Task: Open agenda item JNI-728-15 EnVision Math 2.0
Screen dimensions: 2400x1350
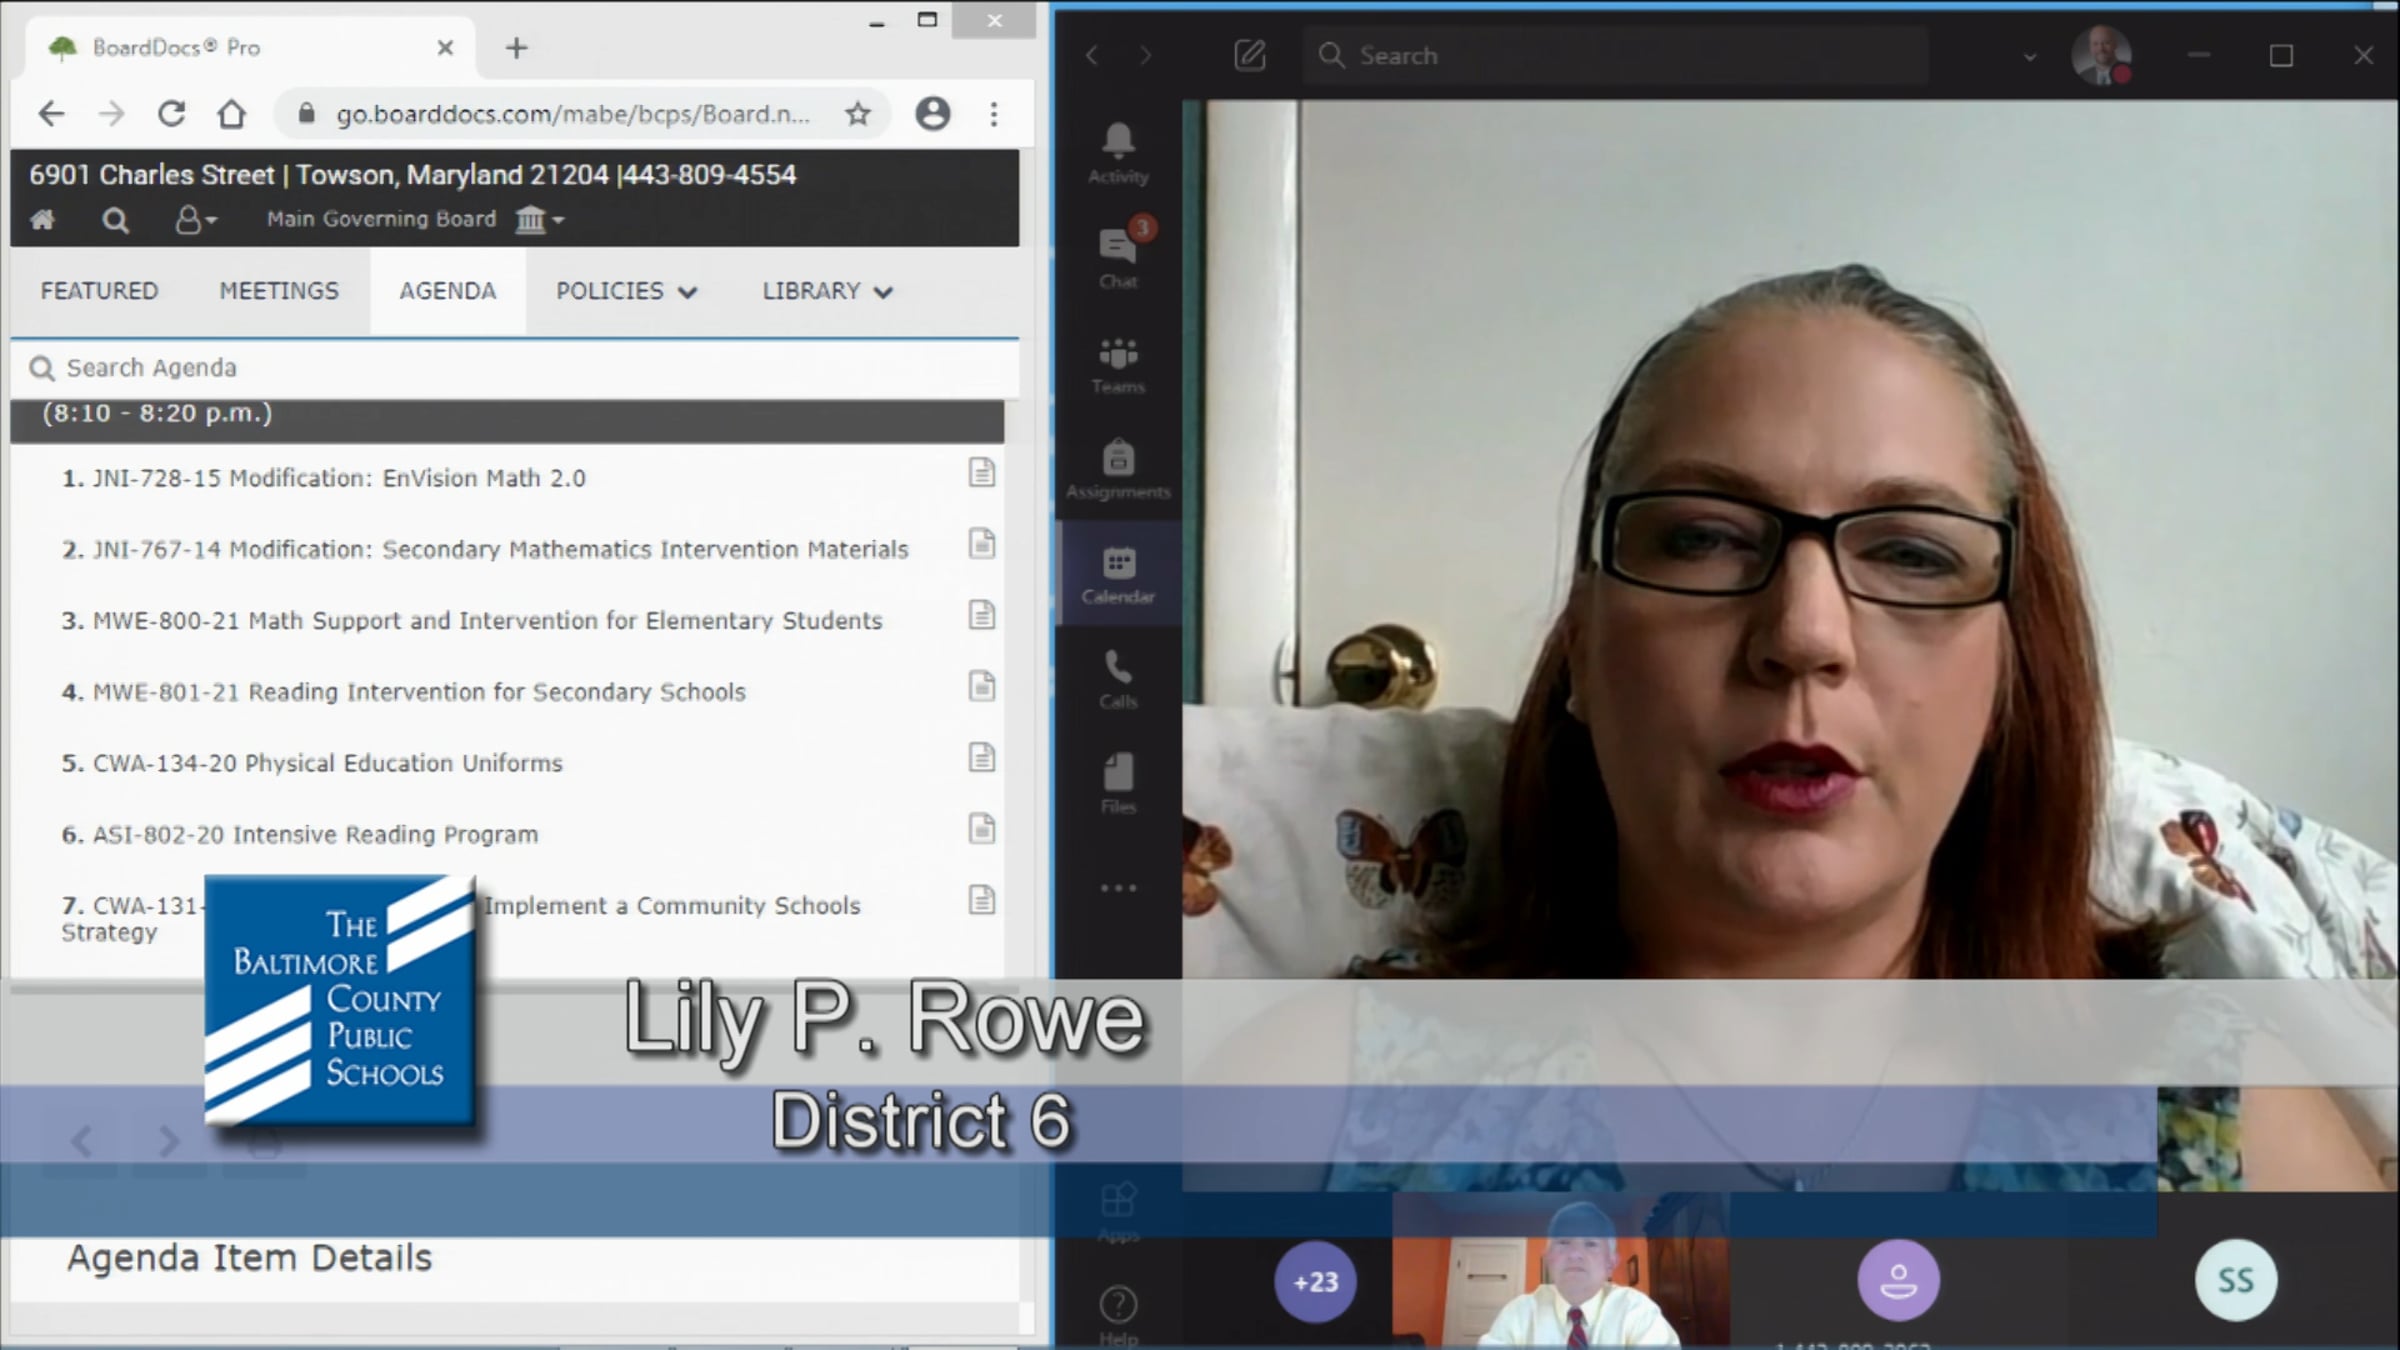Action: [x=324, y=478]
